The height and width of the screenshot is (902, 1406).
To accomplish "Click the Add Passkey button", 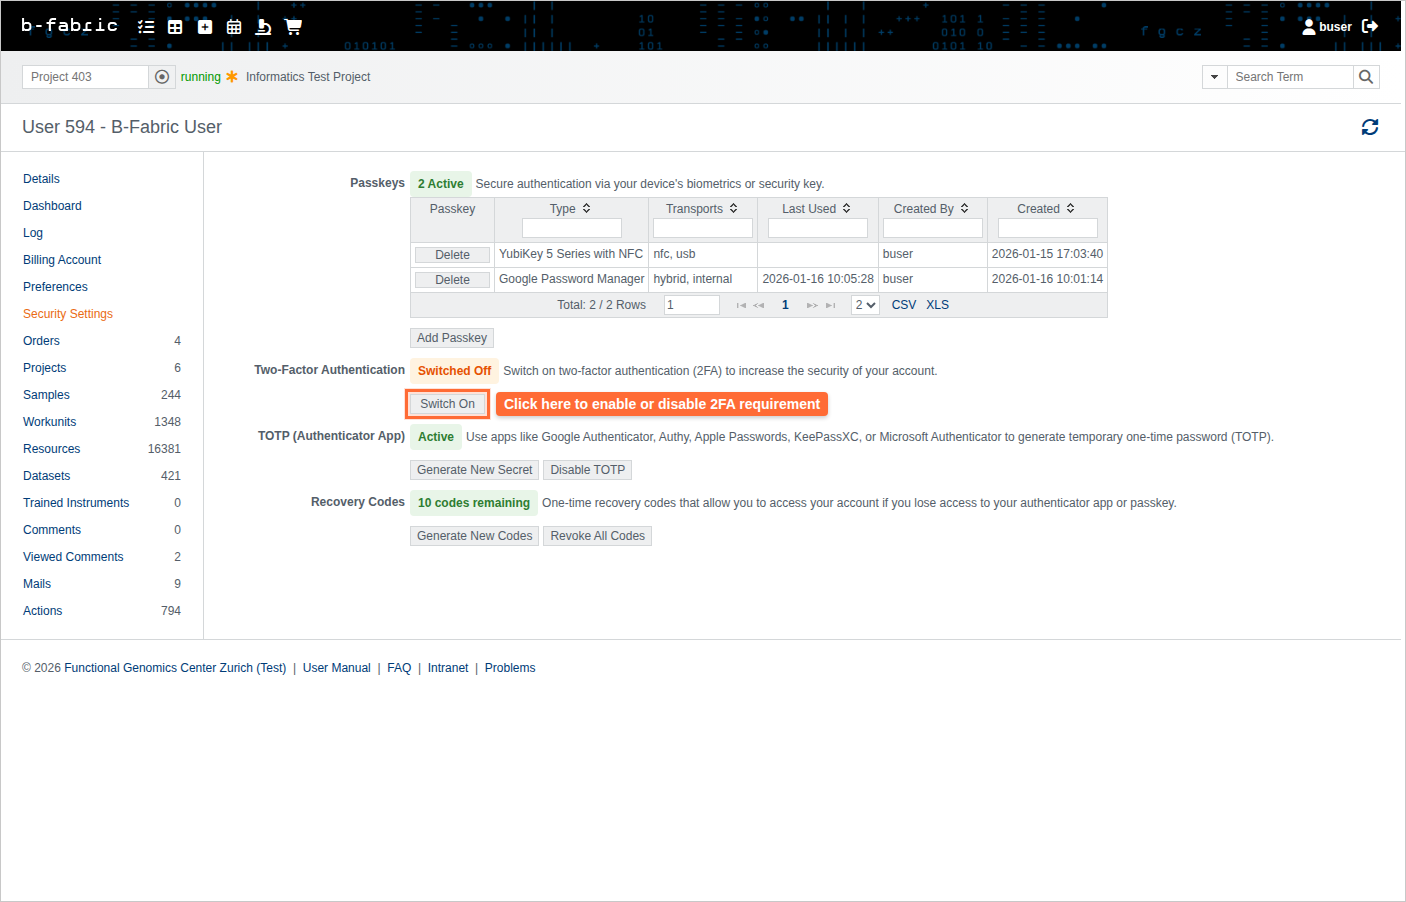I will tap(452, 338).
